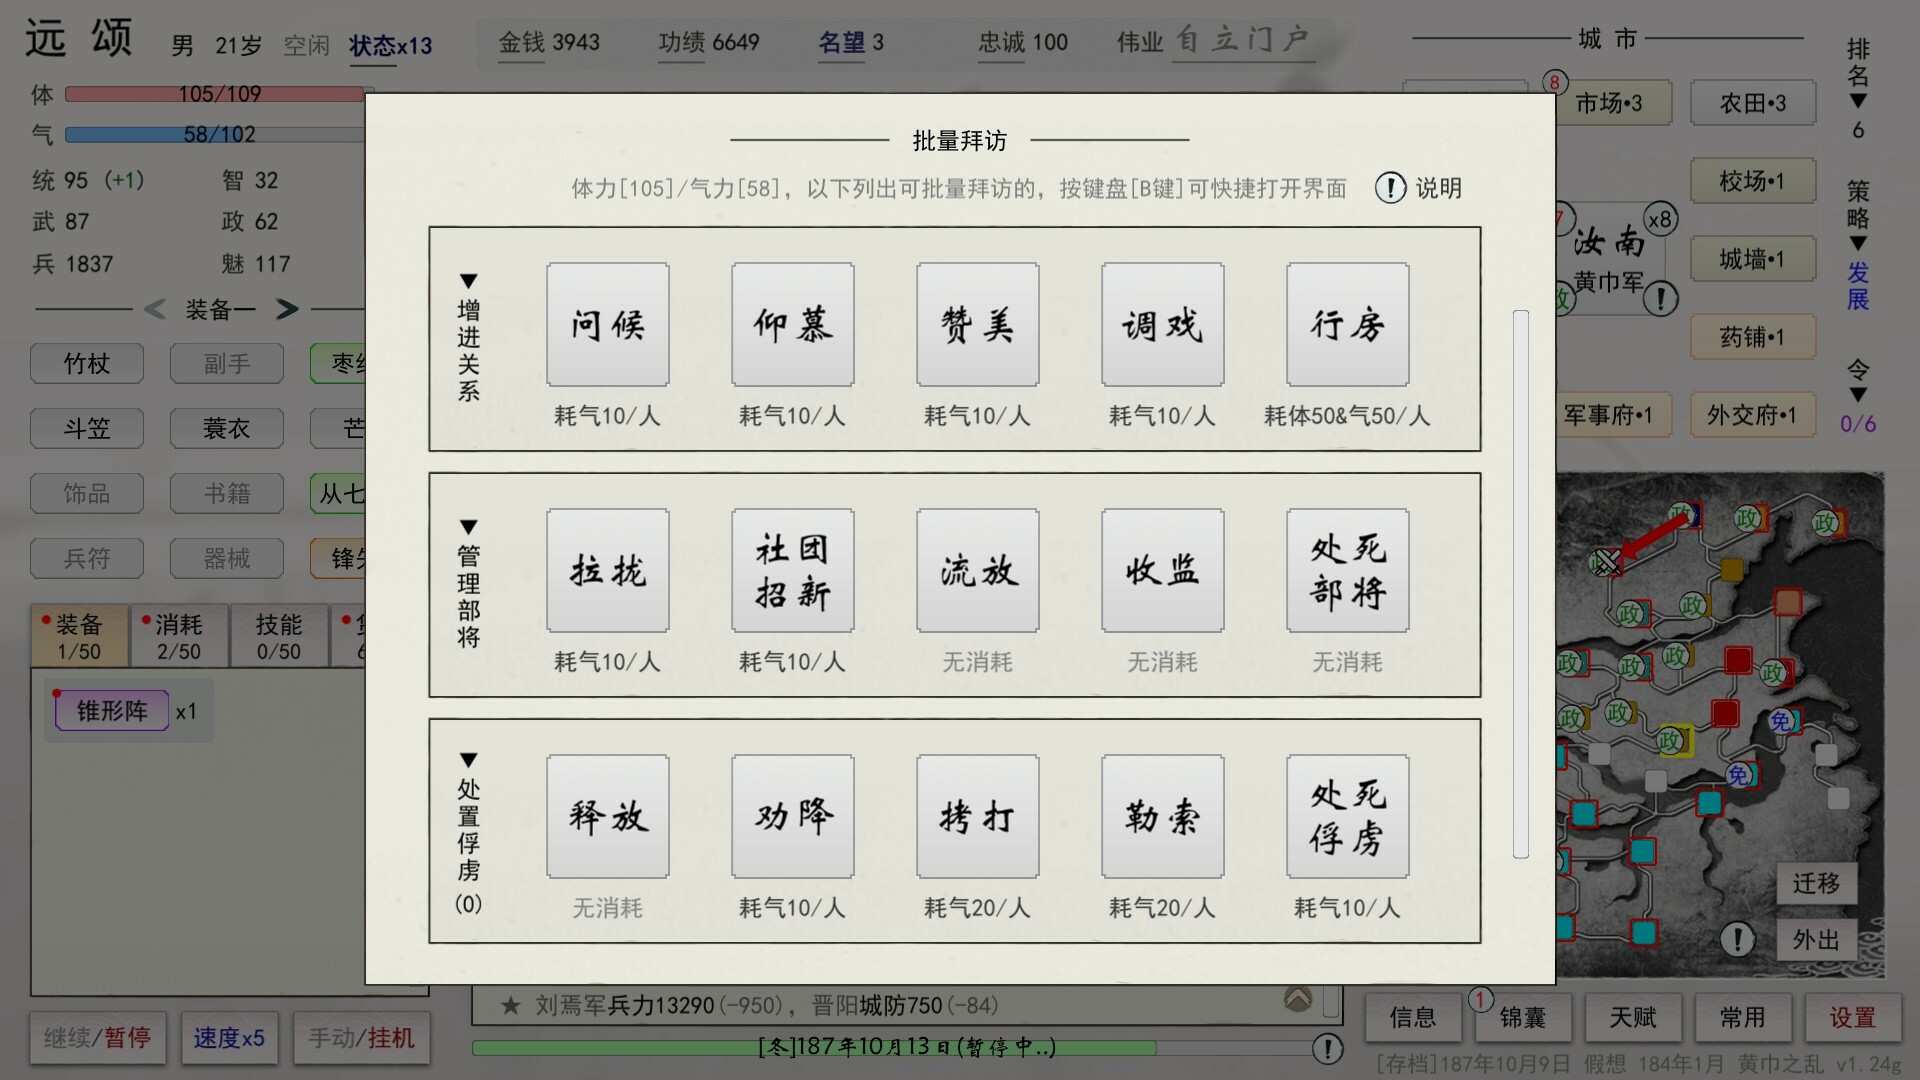The image size is (1920, 1080).
Task: Click the exclamation icon beside the date bar
Action: pyautogui.click(x=1327, y=1048)
